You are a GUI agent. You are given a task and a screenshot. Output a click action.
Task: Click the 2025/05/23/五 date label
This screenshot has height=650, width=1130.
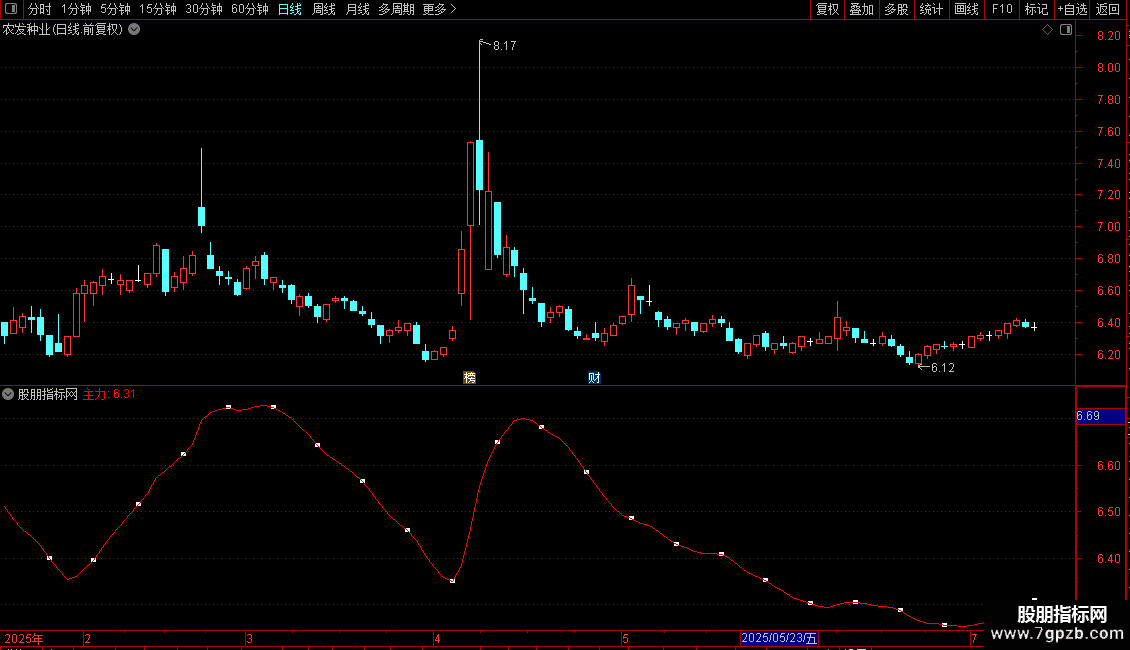click(x=779, y=638)
